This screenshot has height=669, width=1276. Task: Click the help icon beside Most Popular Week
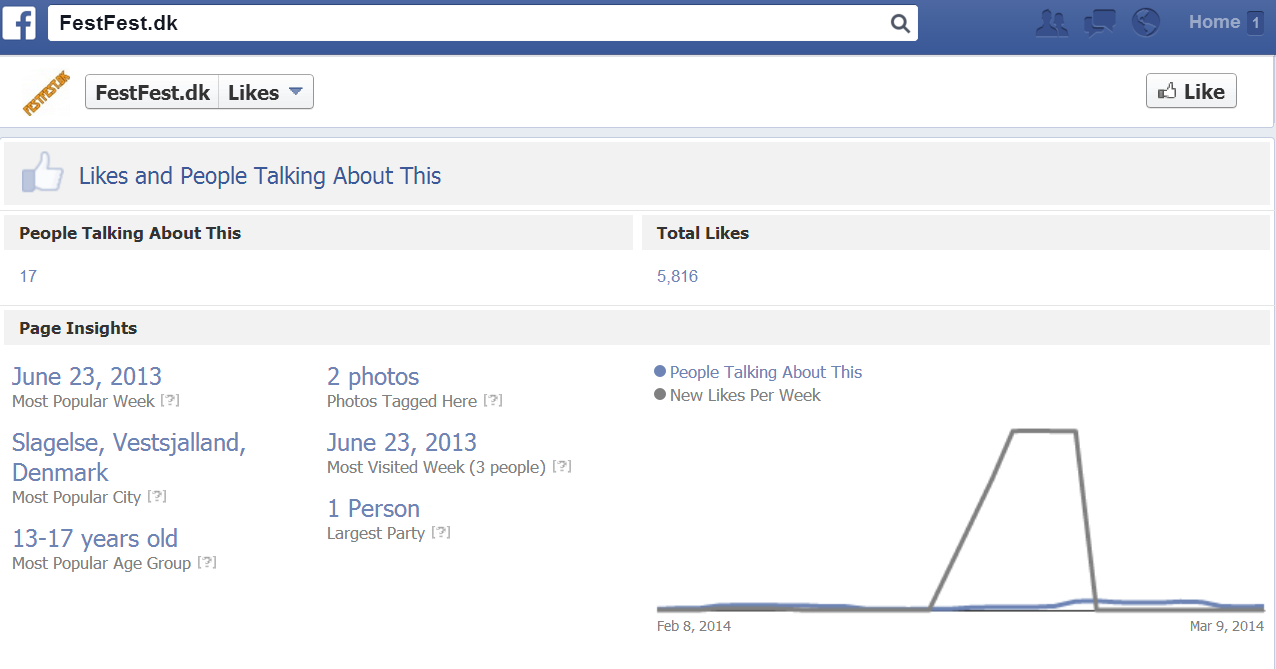171,401
